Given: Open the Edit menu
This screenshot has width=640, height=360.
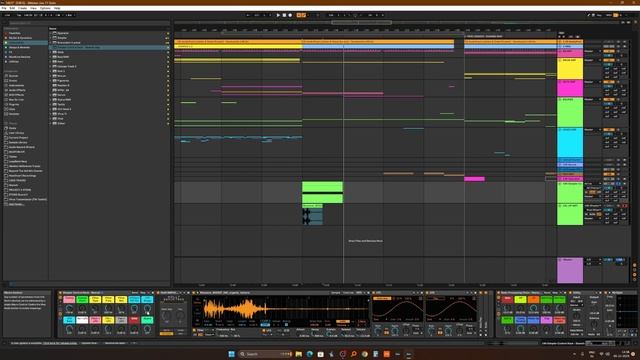Looking at the screenshot, I should point(12,8).
